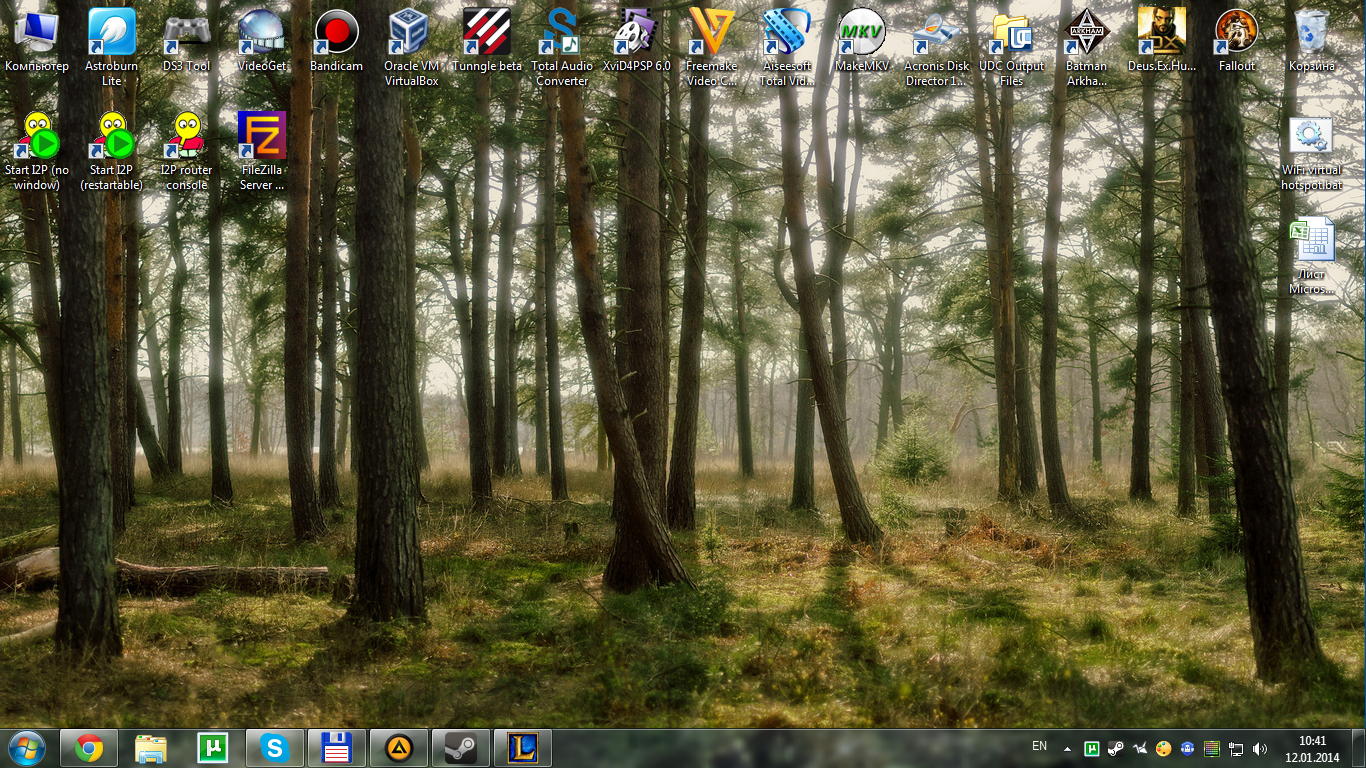Open the EN language selector
Viewport: 1366px width, 768px height.
[x=1039, y=746]
